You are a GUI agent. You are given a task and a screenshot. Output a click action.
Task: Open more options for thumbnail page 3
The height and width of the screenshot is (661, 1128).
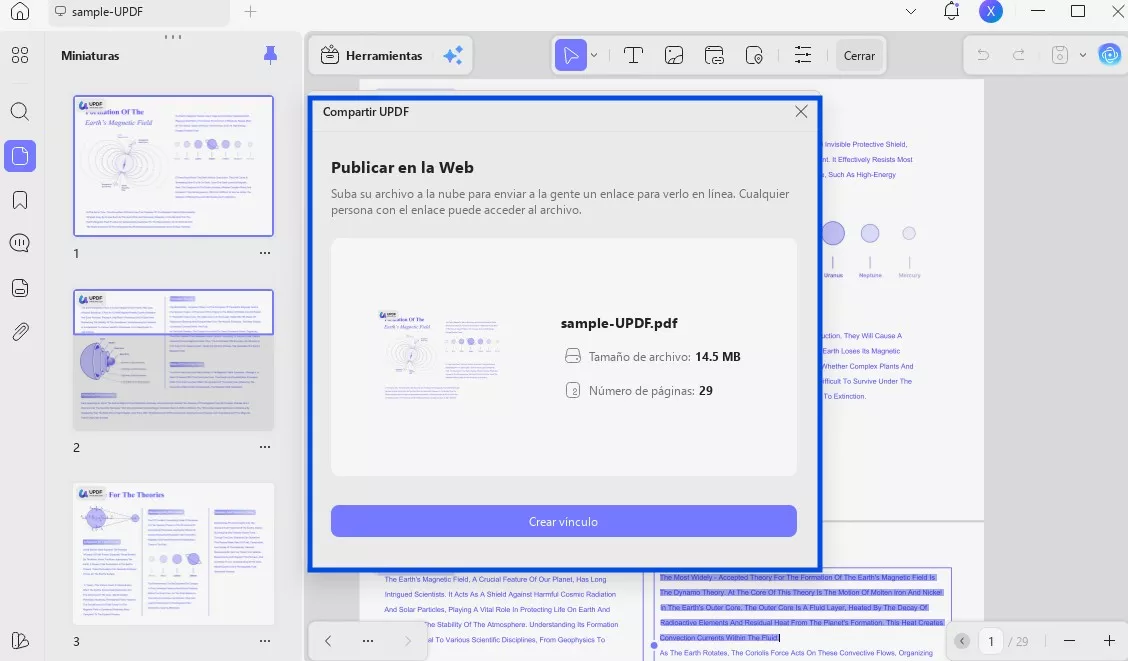pyautogui.click(x=265, y=641)
